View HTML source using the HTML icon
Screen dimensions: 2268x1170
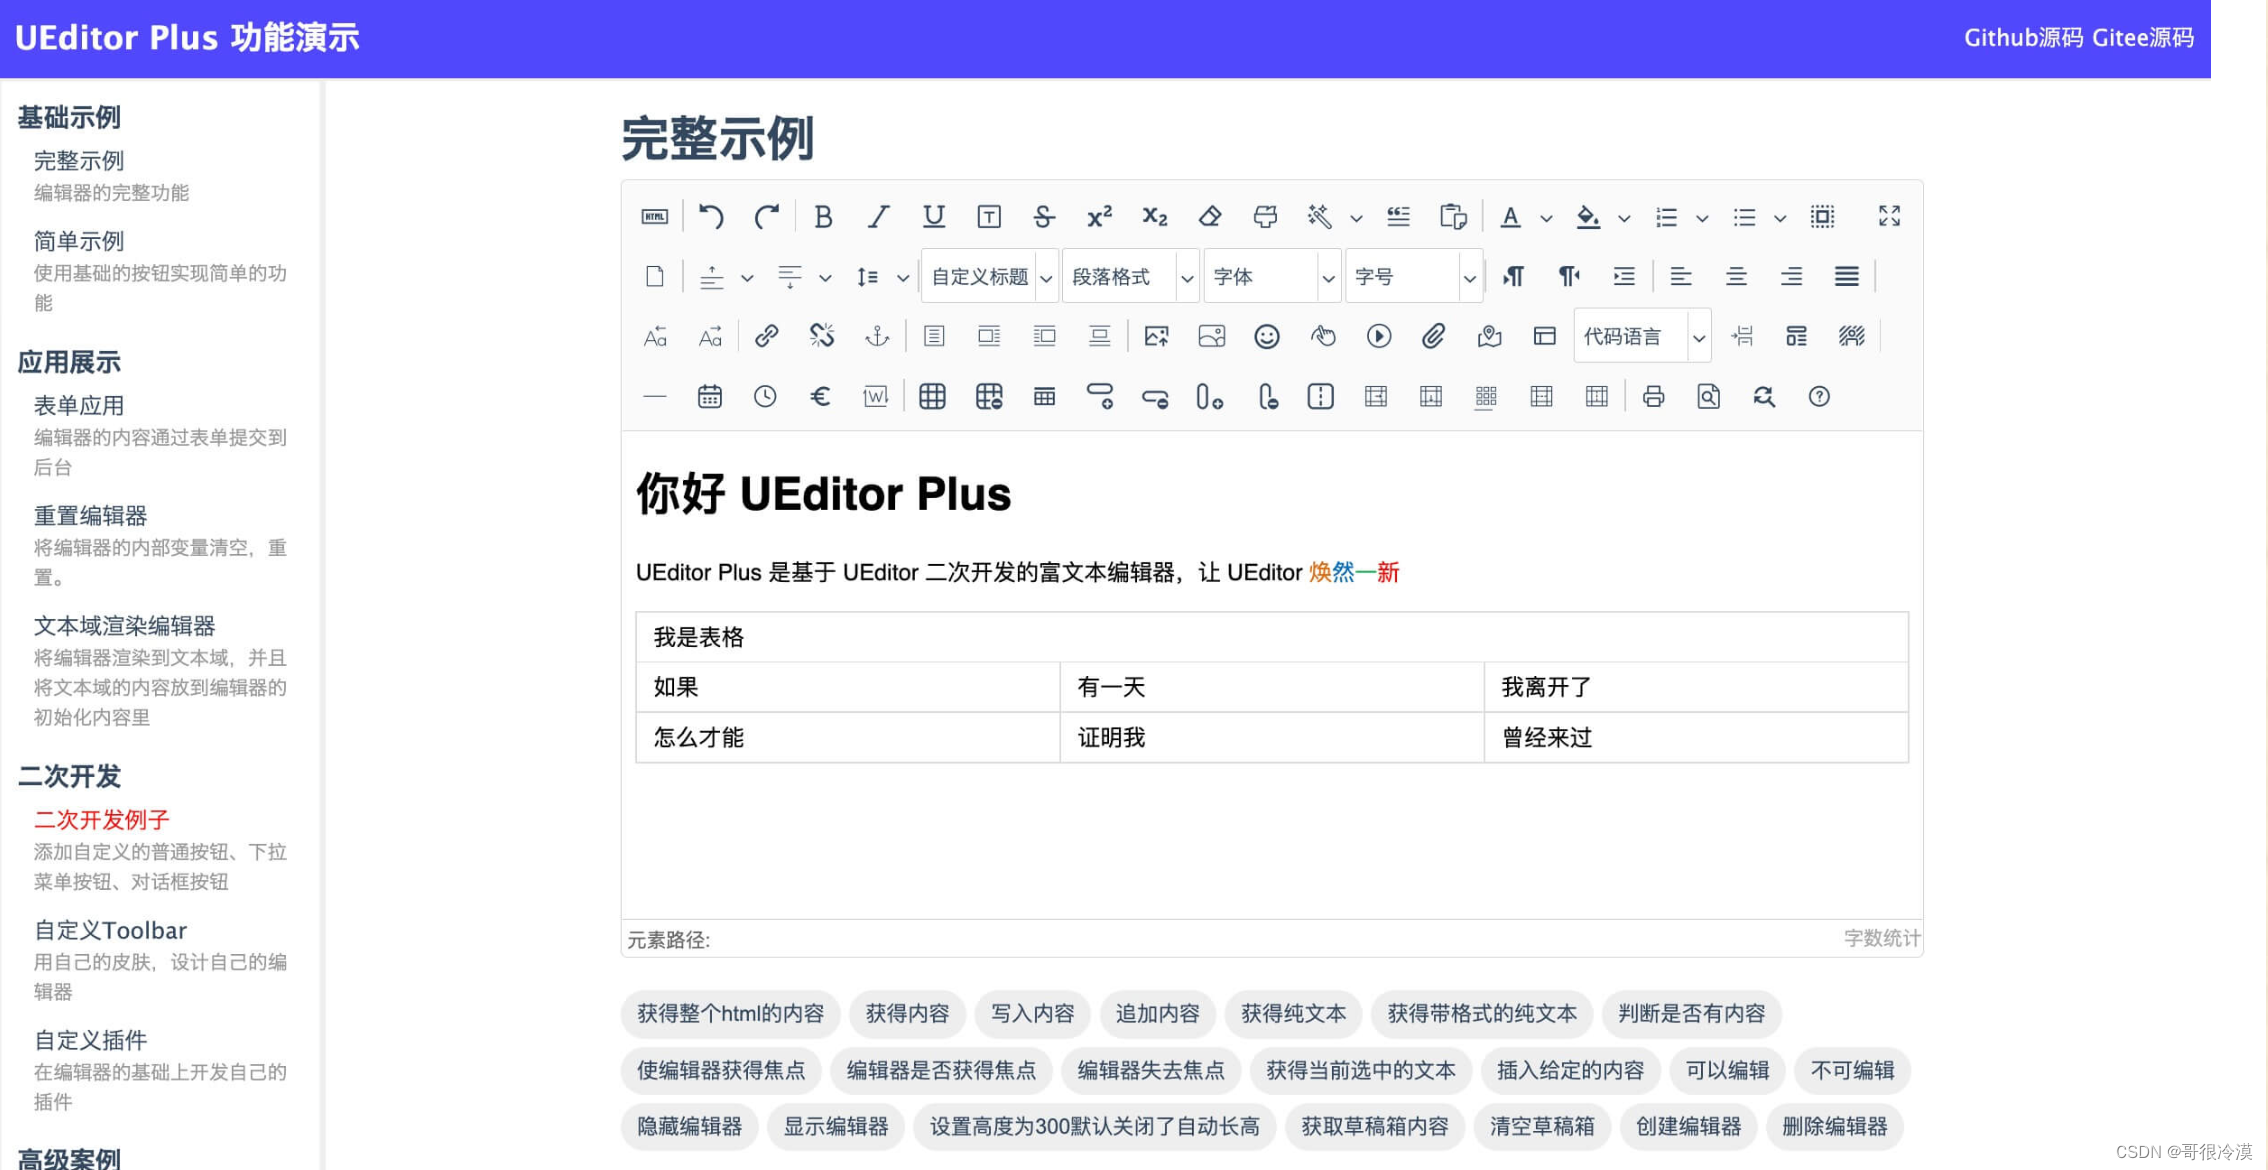tap(655, 216)
